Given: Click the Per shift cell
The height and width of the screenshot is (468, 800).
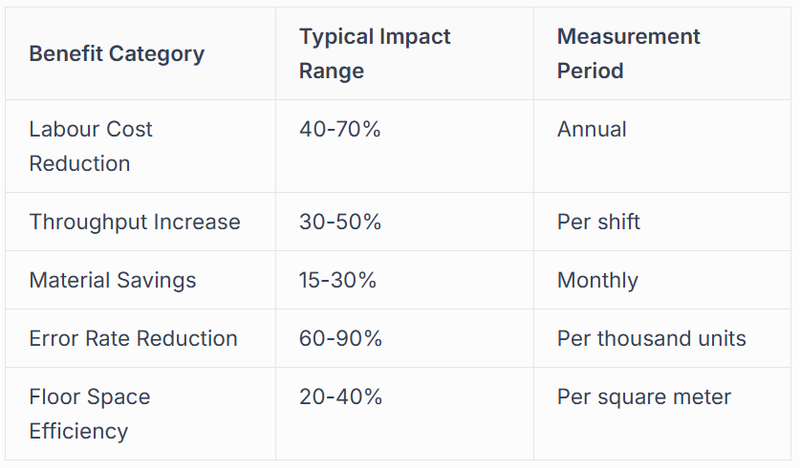Looking at the screenshot, I should point(598,222).
